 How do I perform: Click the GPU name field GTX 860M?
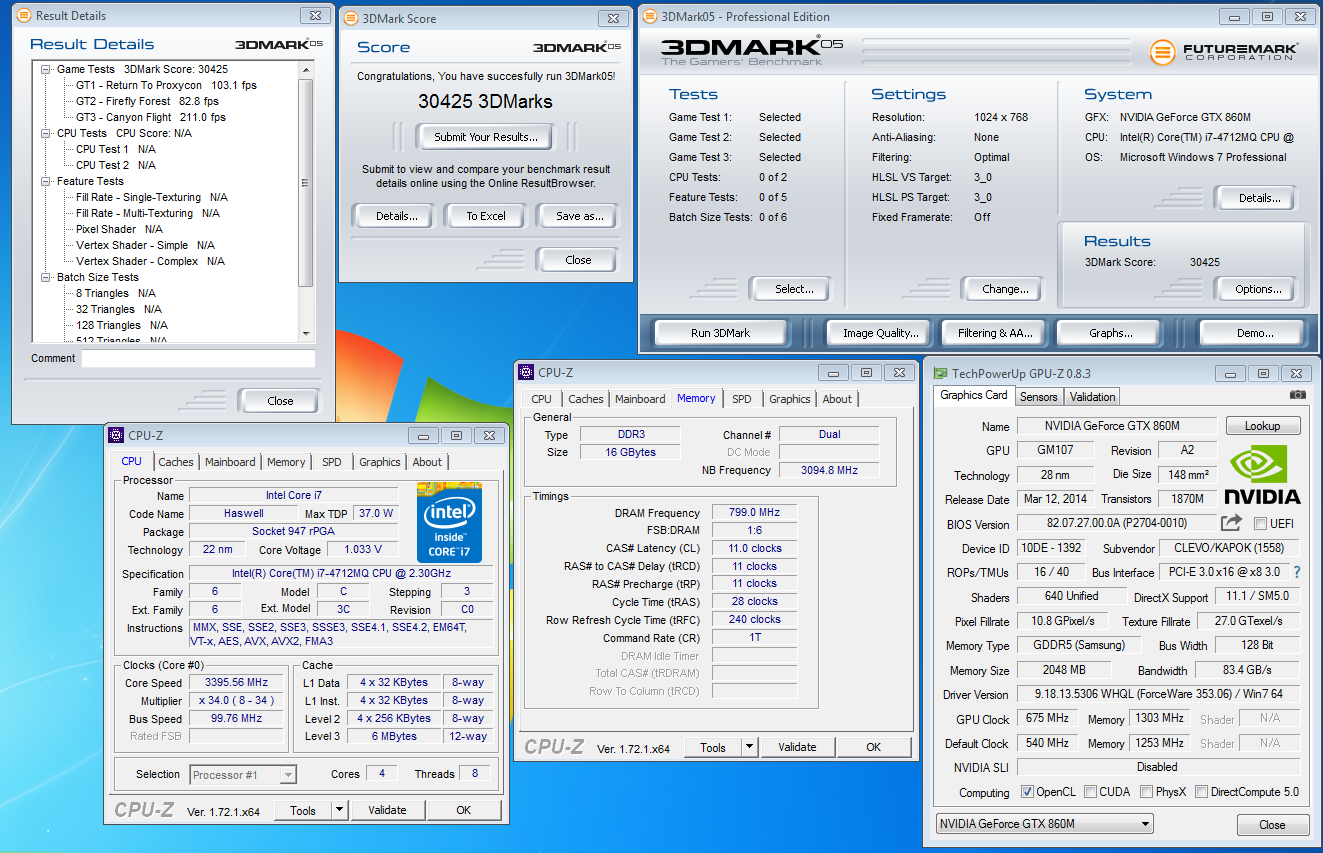1117,426
